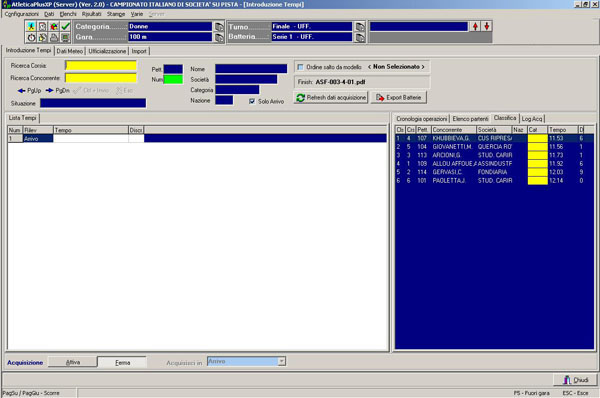Viewport: 600px width, 398px height.
Task: Open the Gara selector icon next to 100 m
Action: 219,37
